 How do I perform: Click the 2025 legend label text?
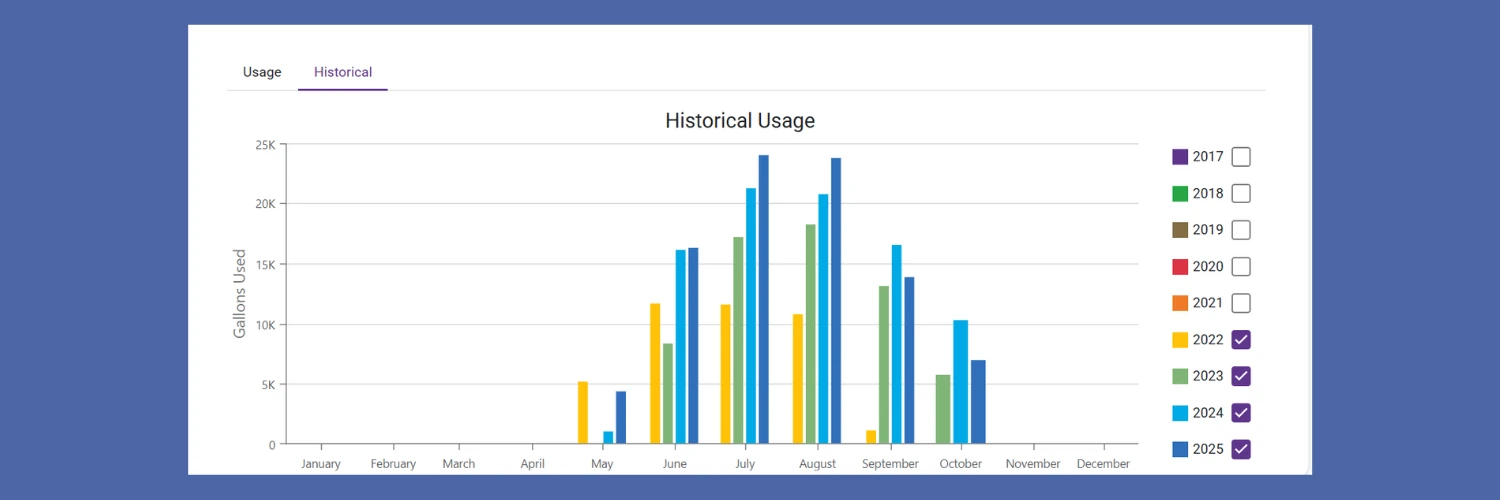coord(1208,449)
